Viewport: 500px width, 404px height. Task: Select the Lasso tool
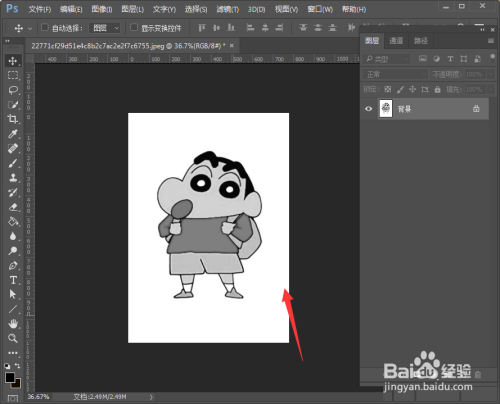(13, 90)
